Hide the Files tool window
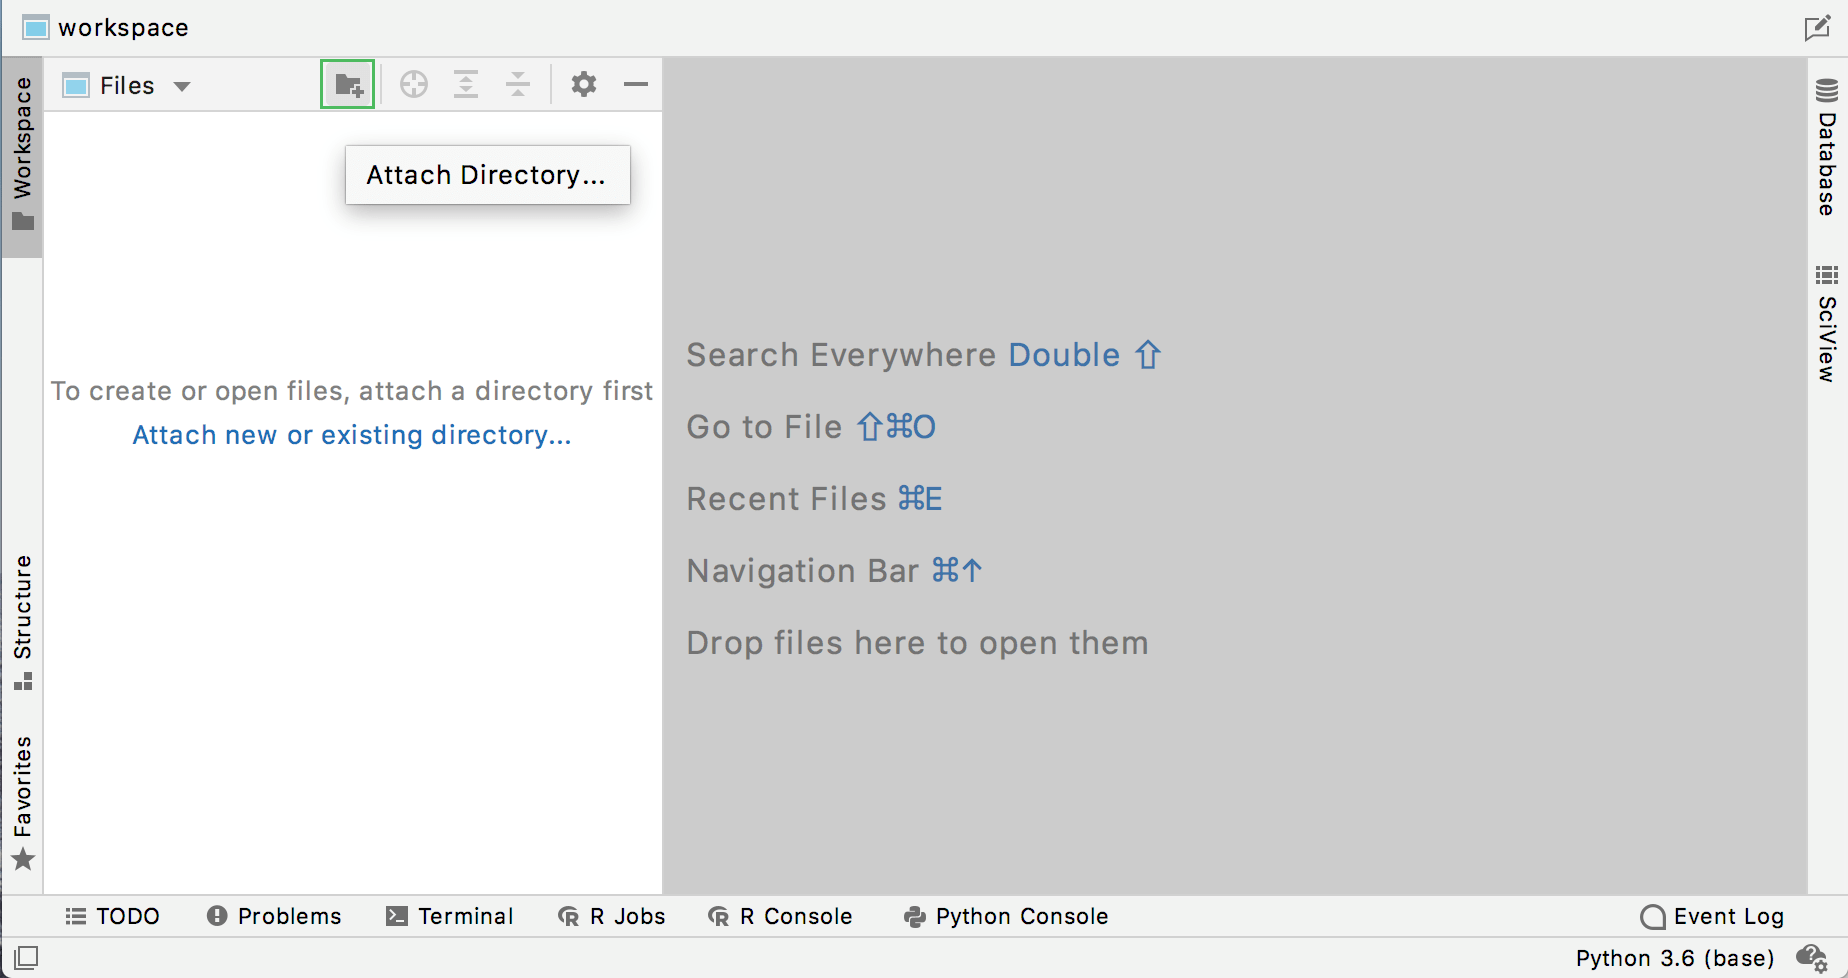Image resolution: width=1848 pixels, height=978 pixels. [636, 84]
